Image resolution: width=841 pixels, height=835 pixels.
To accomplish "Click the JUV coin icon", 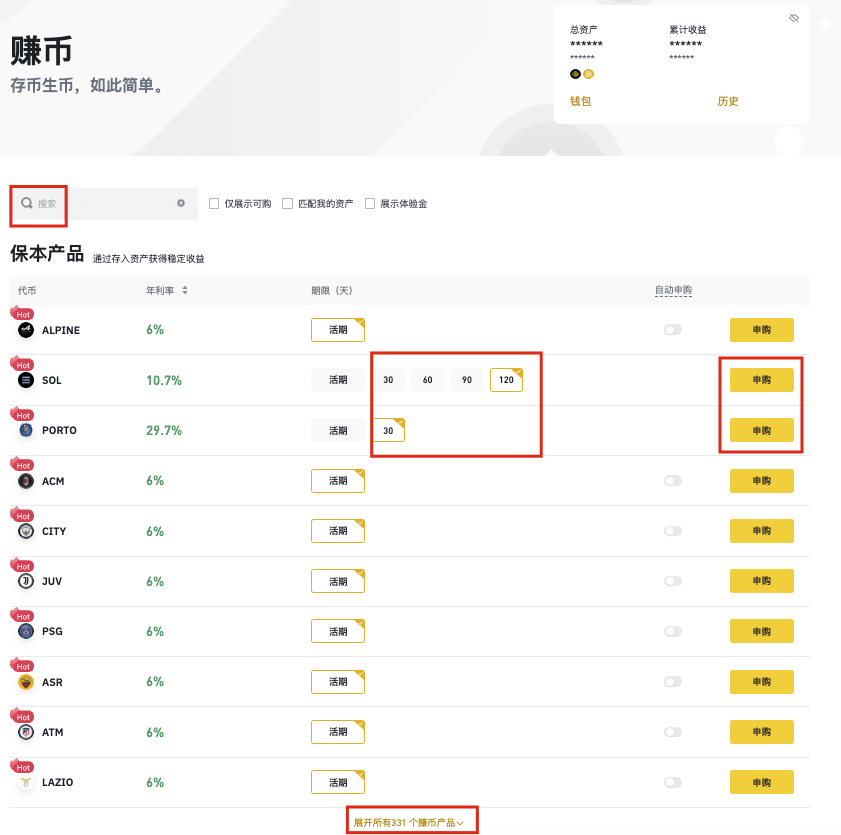I will 26,581.
